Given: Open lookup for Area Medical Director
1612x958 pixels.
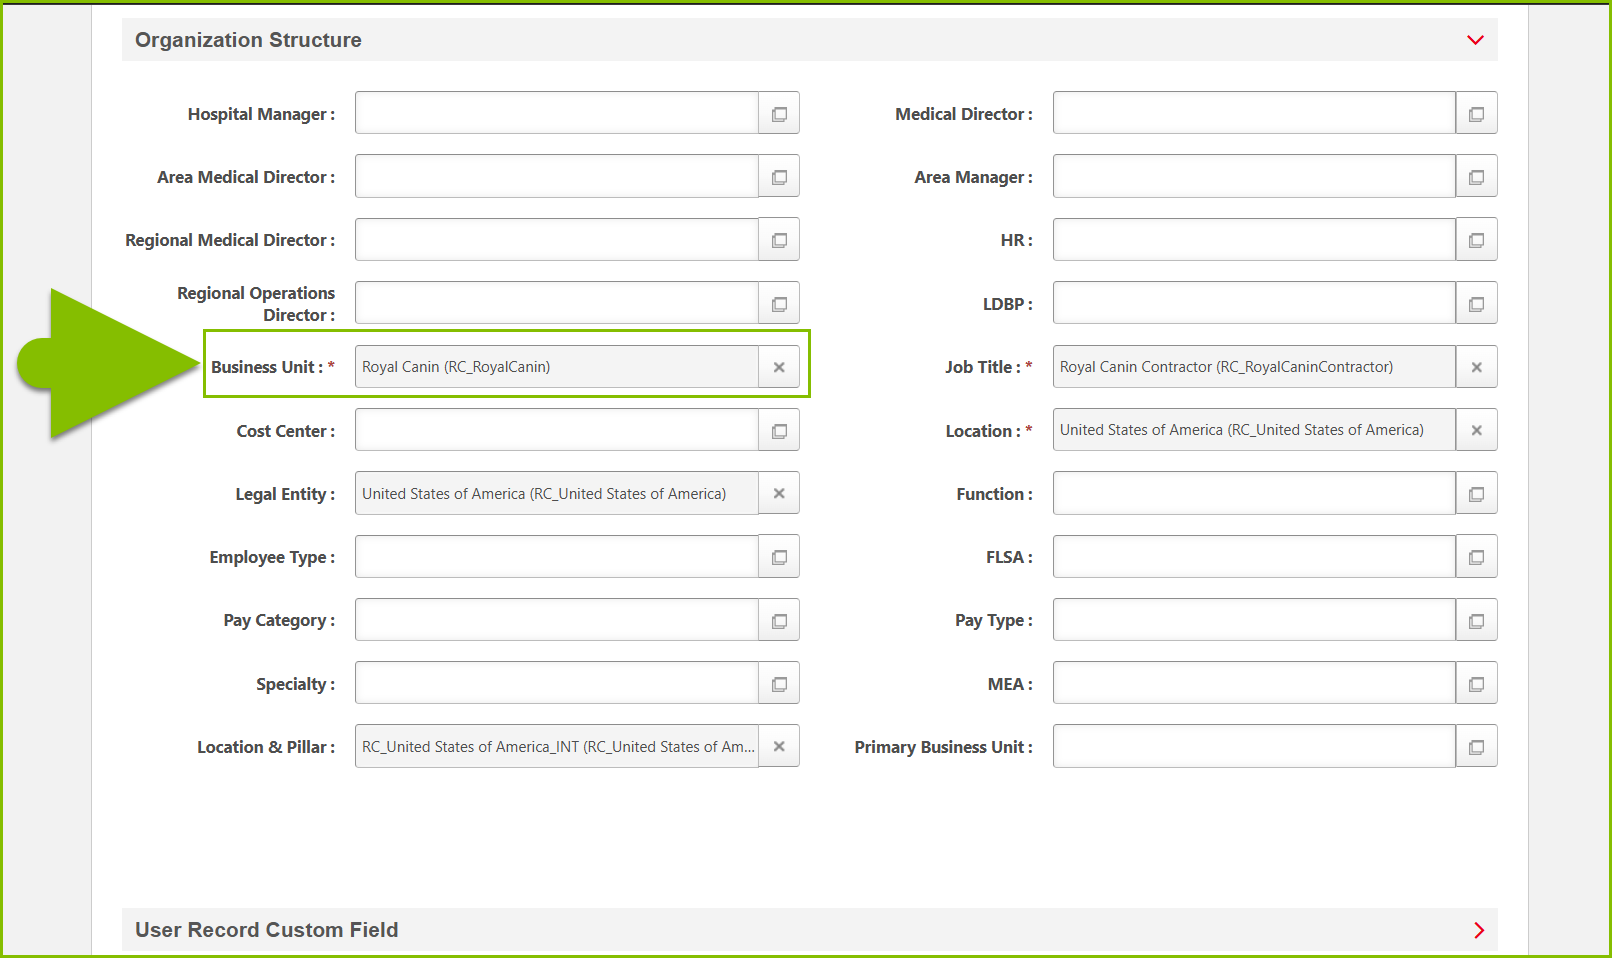Looking at the screenshot, I should (x=779, y=177).
